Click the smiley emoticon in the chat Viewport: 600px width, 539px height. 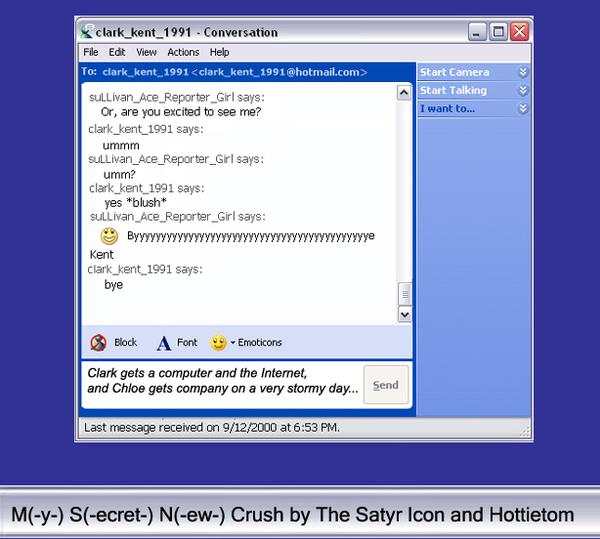(x=109, y=236)
